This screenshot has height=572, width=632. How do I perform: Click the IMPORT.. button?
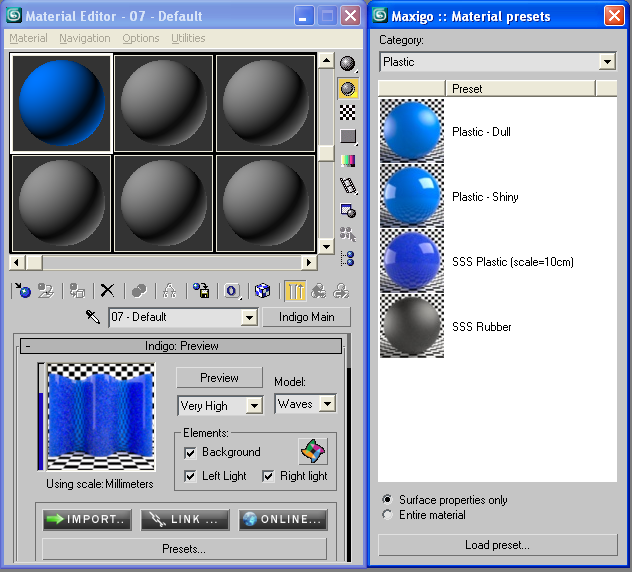87,519
